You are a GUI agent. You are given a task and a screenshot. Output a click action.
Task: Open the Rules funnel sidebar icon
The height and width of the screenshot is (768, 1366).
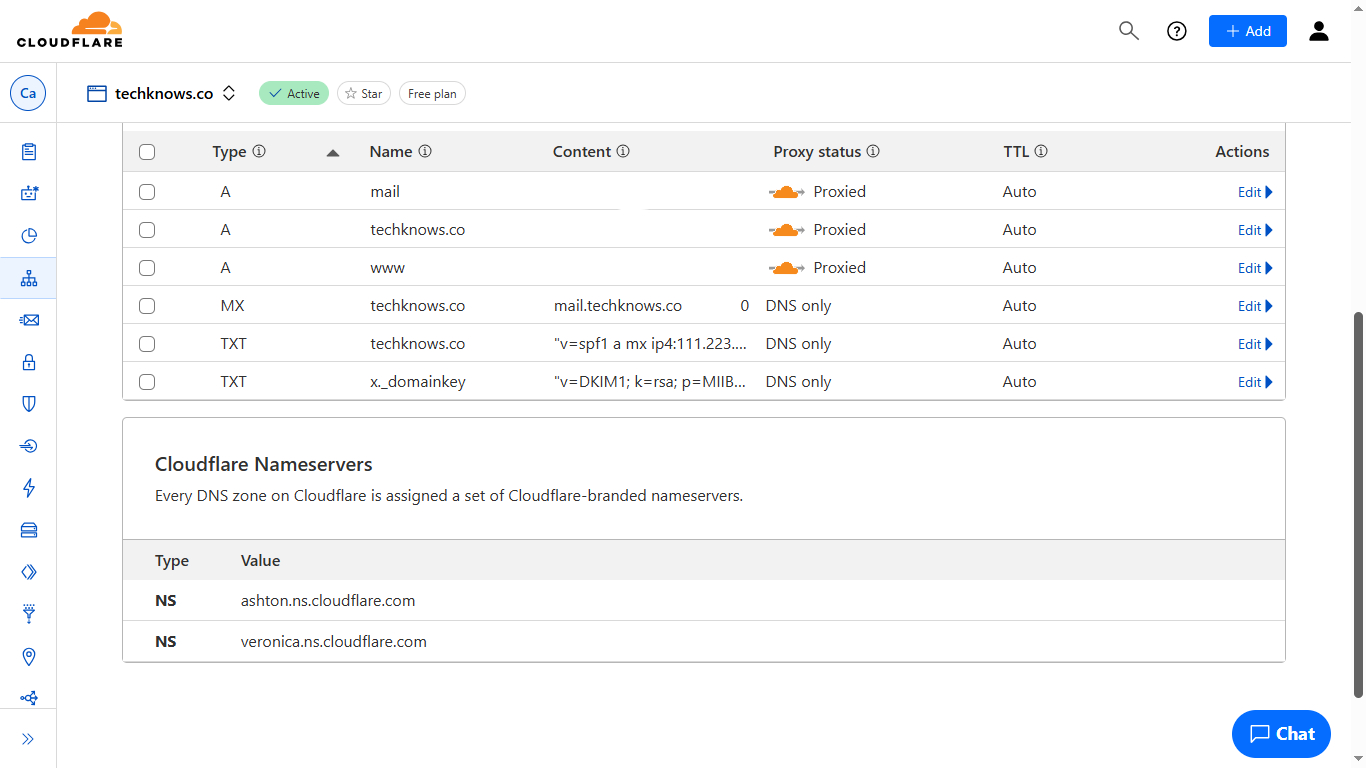tap(29, 614)
